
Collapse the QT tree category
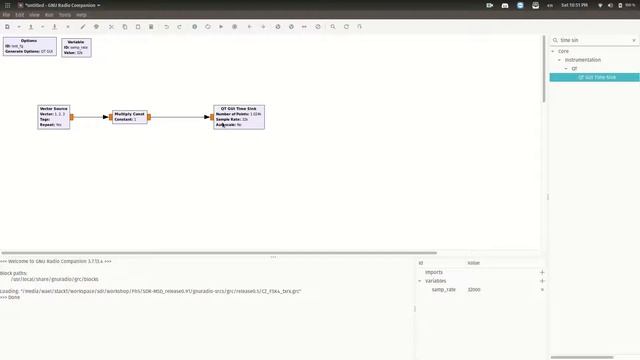pos(566,69)
